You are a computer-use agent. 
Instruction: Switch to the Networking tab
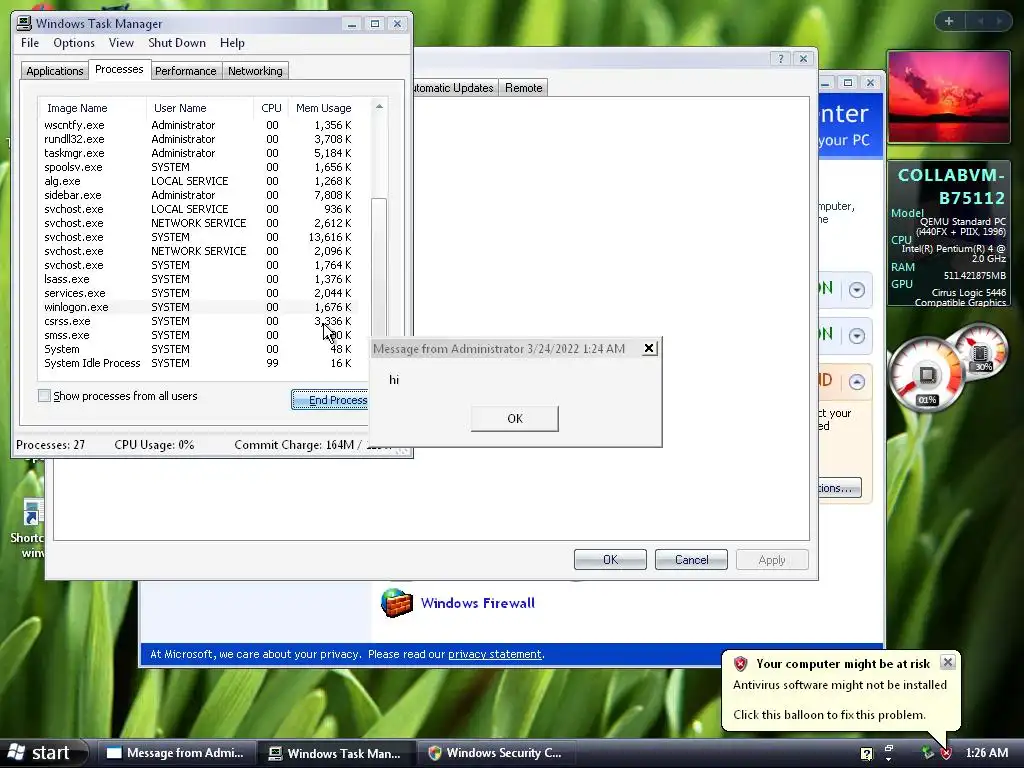(255, 71)
